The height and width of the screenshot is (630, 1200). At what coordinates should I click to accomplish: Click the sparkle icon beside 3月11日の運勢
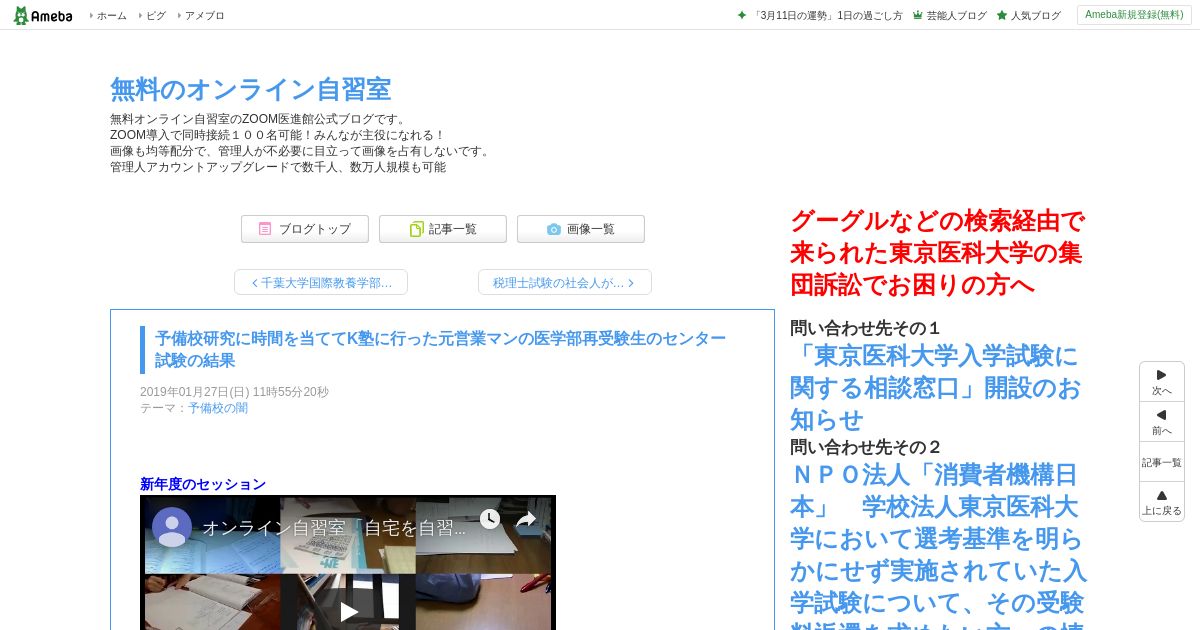(x=742, y=16)
